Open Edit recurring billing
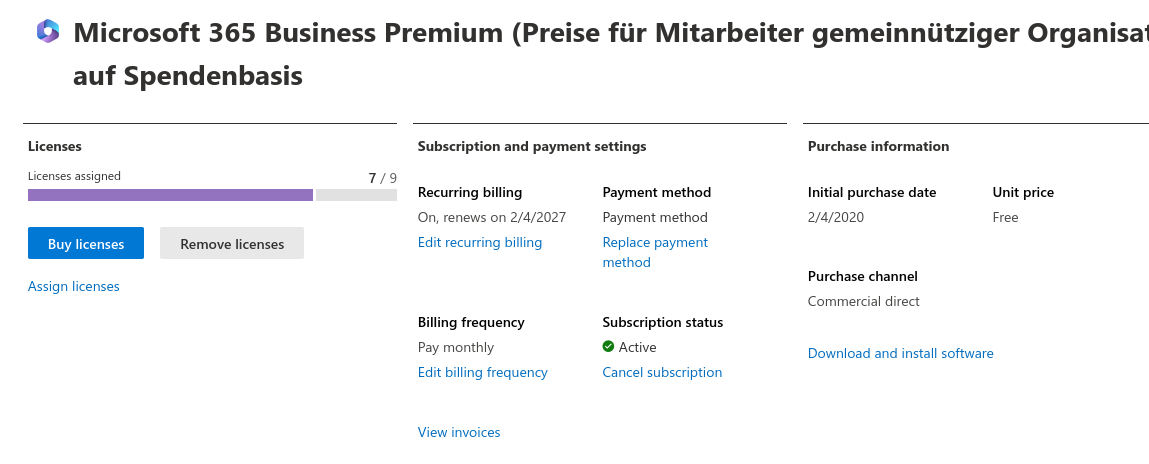 480,243
